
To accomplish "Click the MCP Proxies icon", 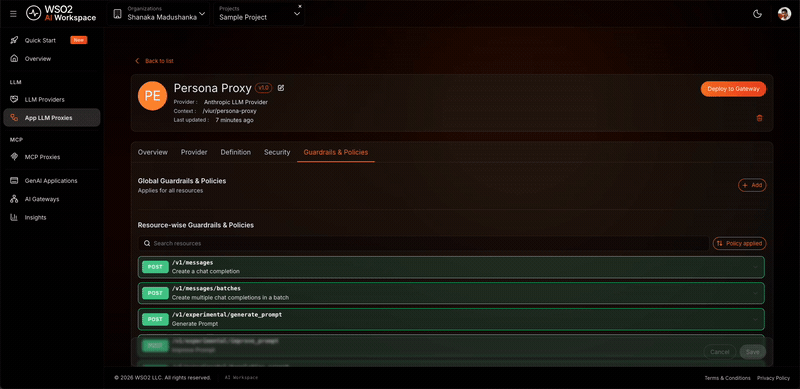I will point(14,157).
